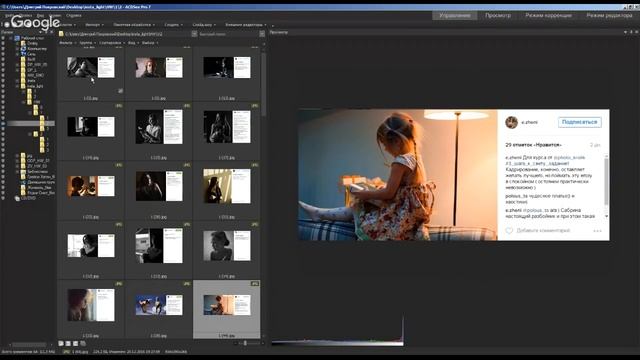Screen dimensions: 640x360
Task: Select Сеть in folder tree
Action: [31, 54]
